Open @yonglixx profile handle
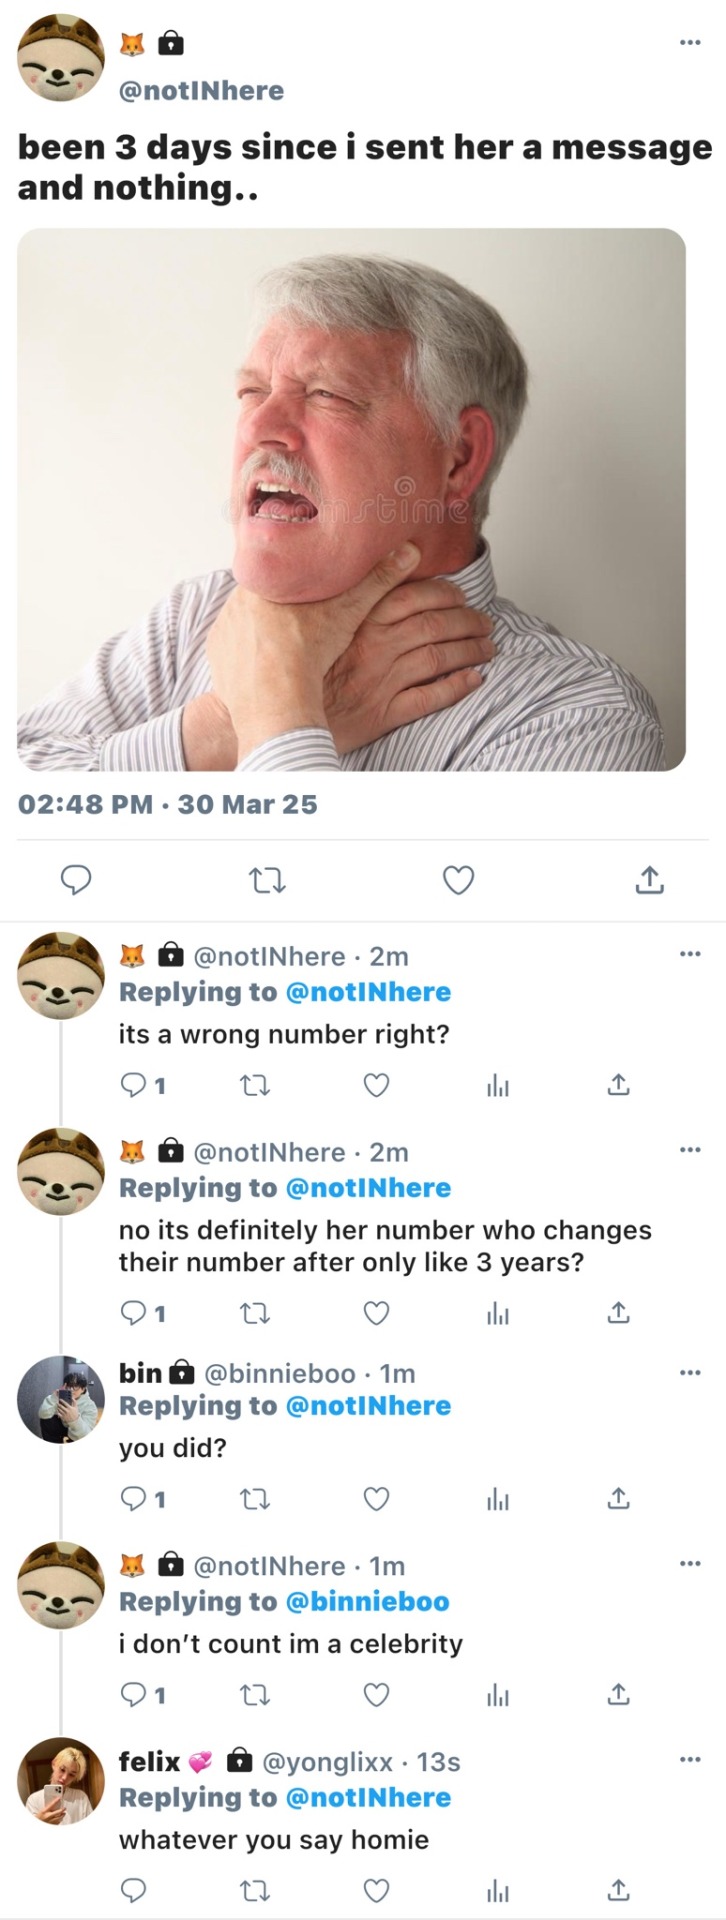The image size is (726, 1920). [x=327, y=1762]
